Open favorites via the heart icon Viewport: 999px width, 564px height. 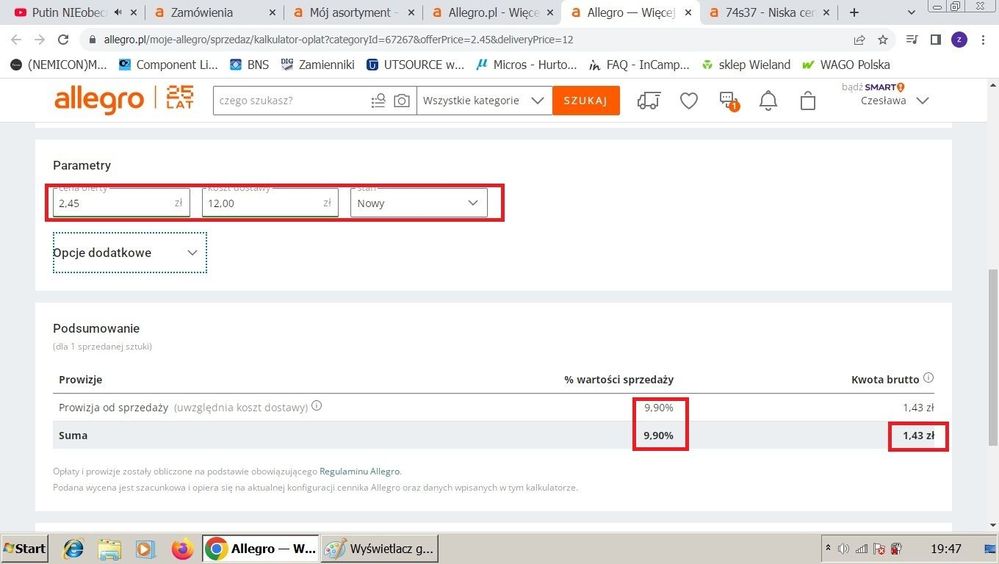click(688, 101)
